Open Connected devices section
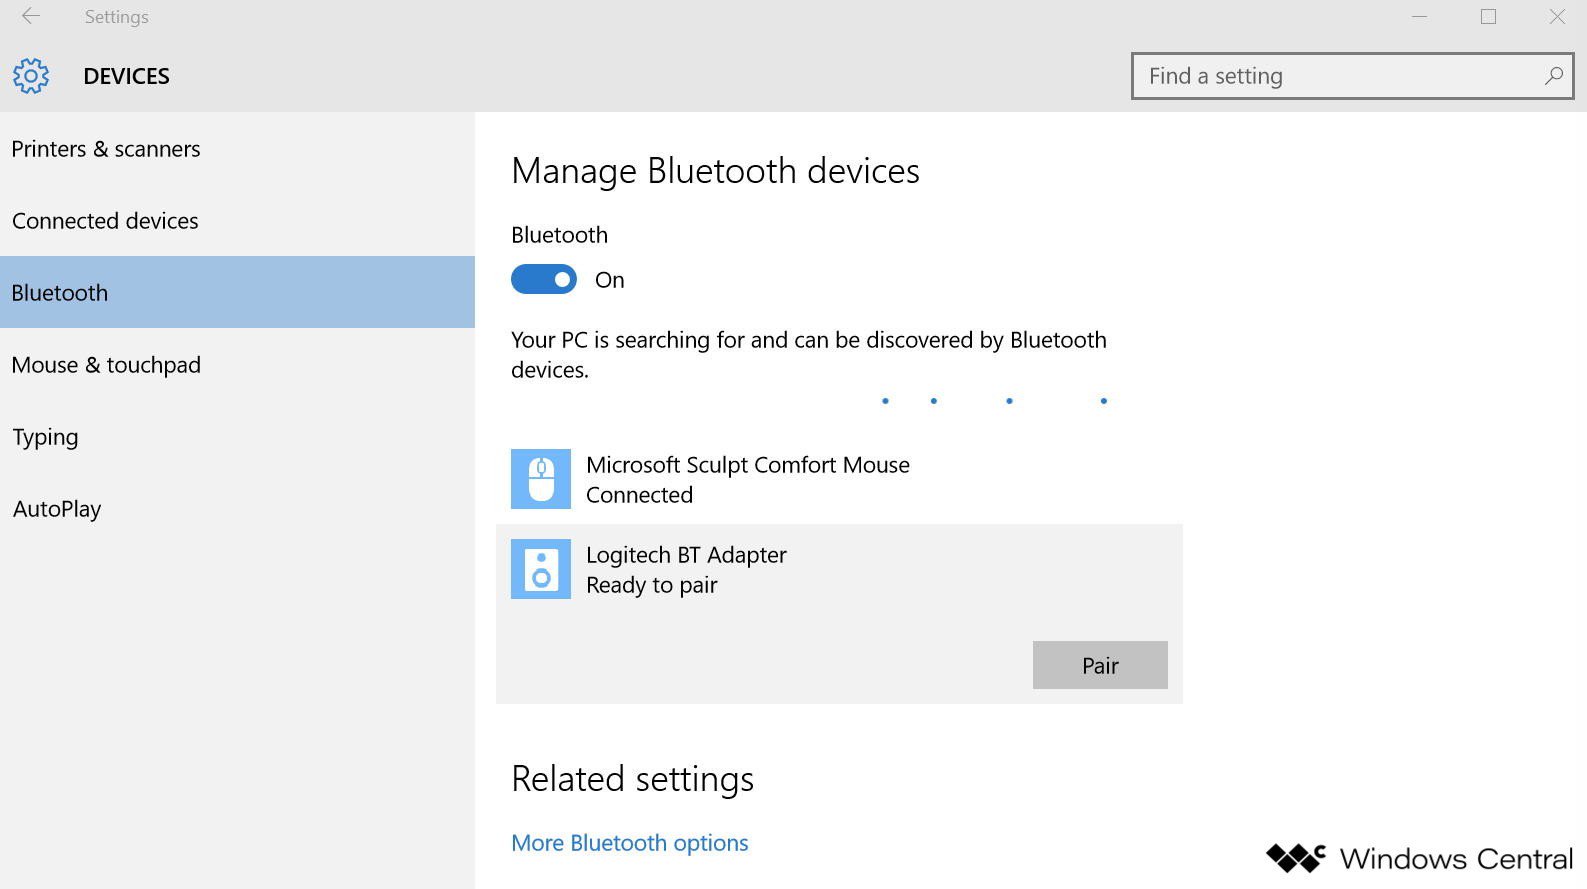This screenshot has height=889, width=1587. (x=237, y=221)
